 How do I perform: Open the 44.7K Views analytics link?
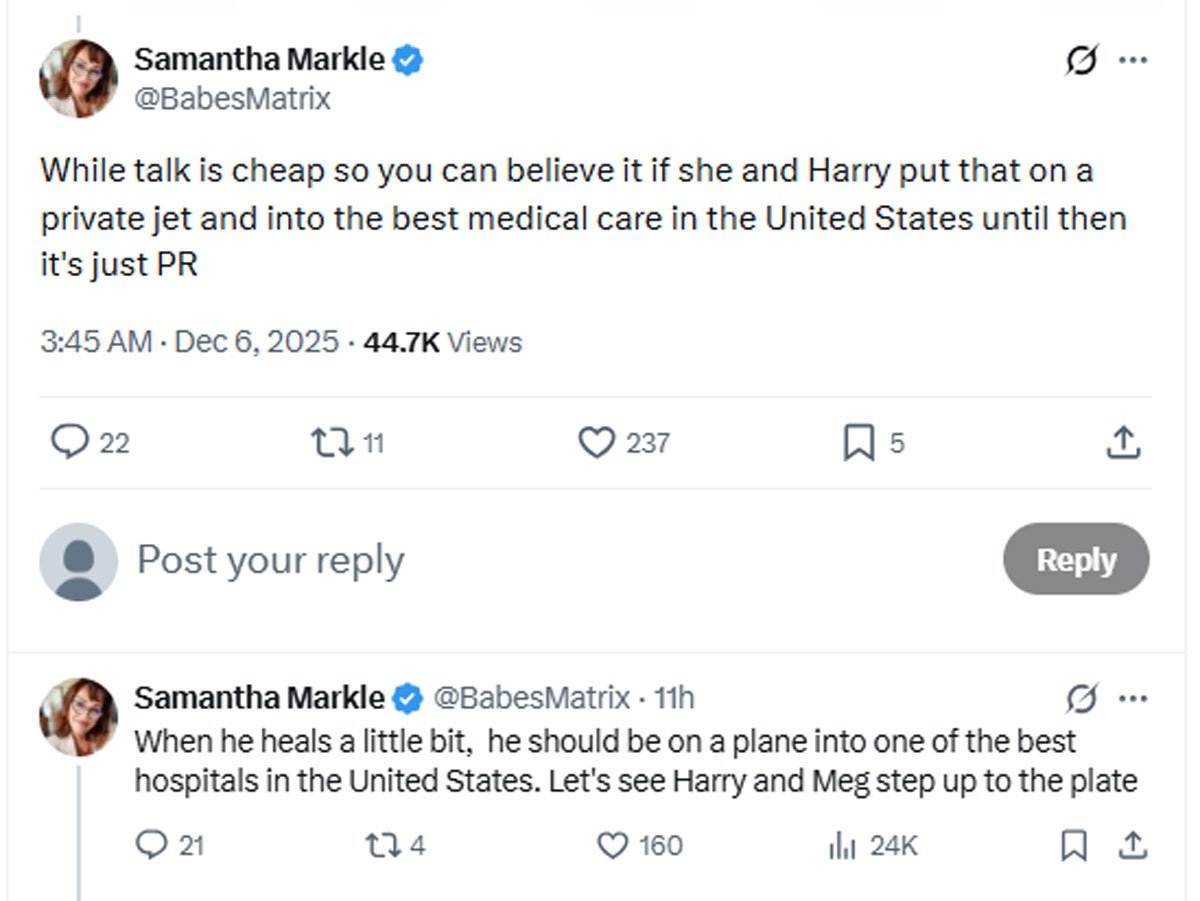coord(443,342)
